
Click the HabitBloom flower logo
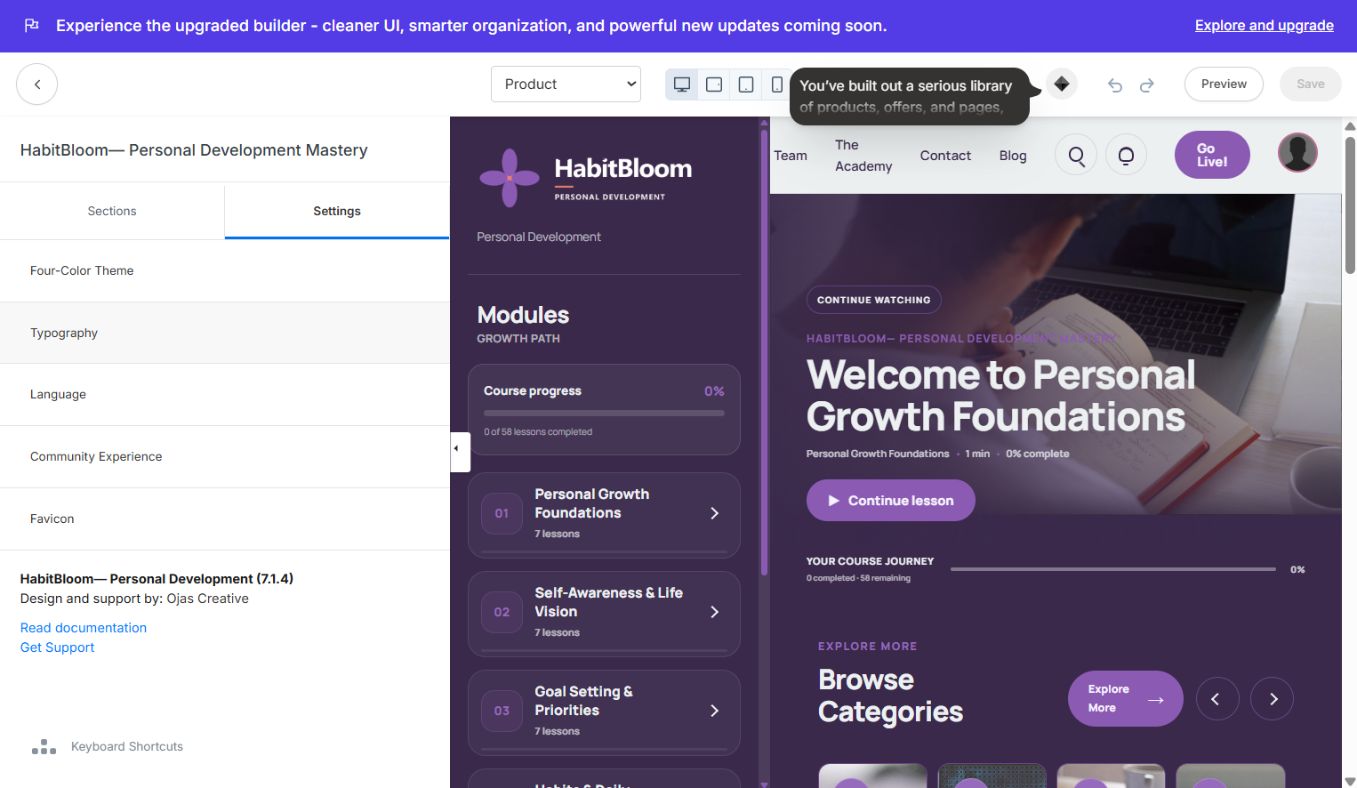(509, 178)
